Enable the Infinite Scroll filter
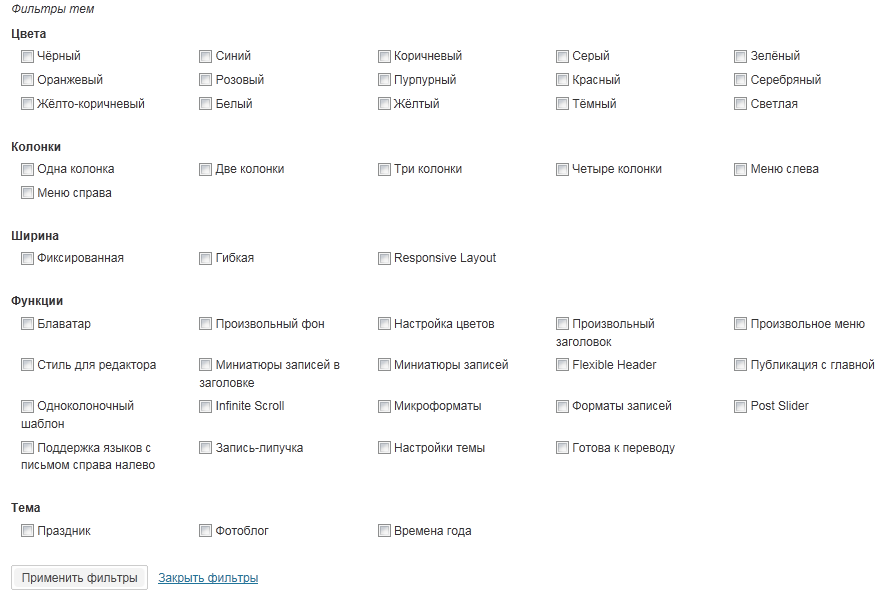This screenshot has height=599, width=886. pyautogui.click(x=206, y=407)
